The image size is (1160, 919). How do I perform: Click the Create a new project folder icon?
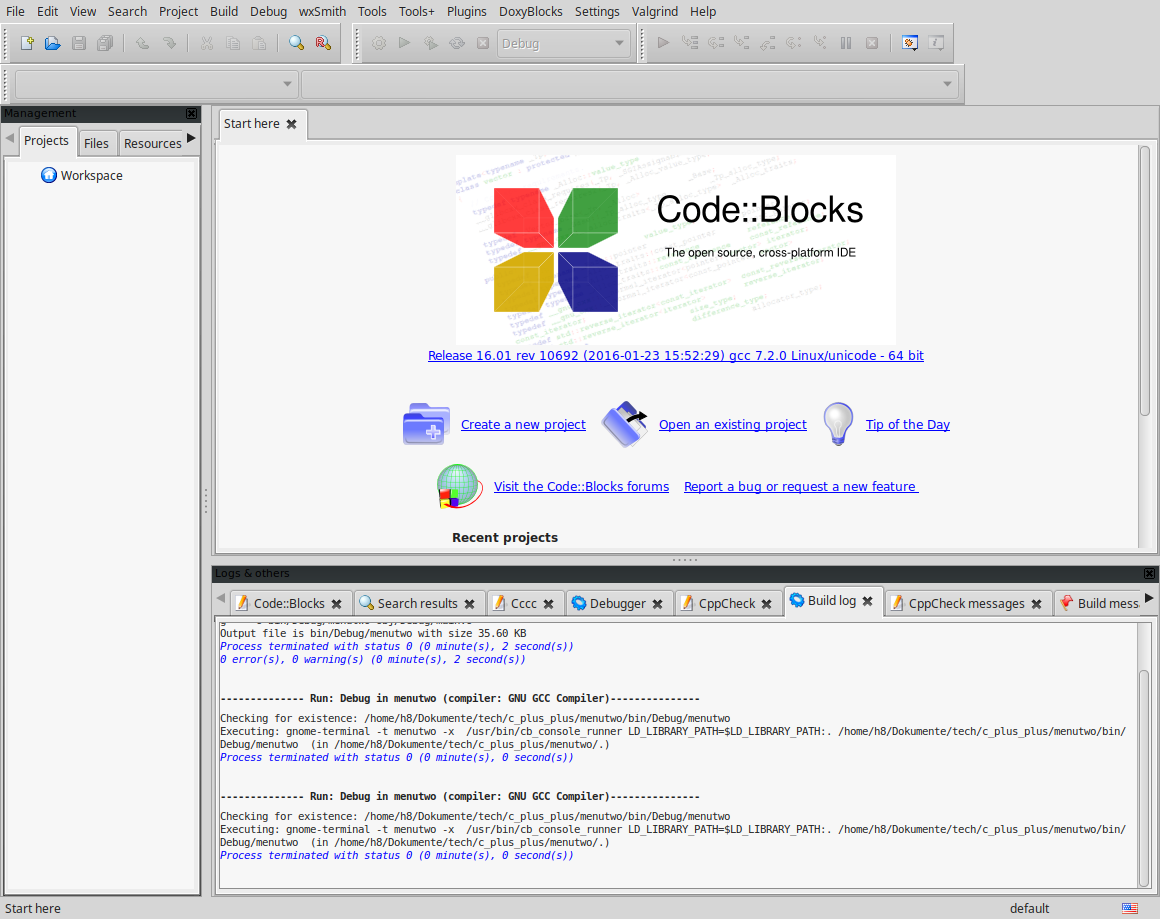click(x=427, y=424)
